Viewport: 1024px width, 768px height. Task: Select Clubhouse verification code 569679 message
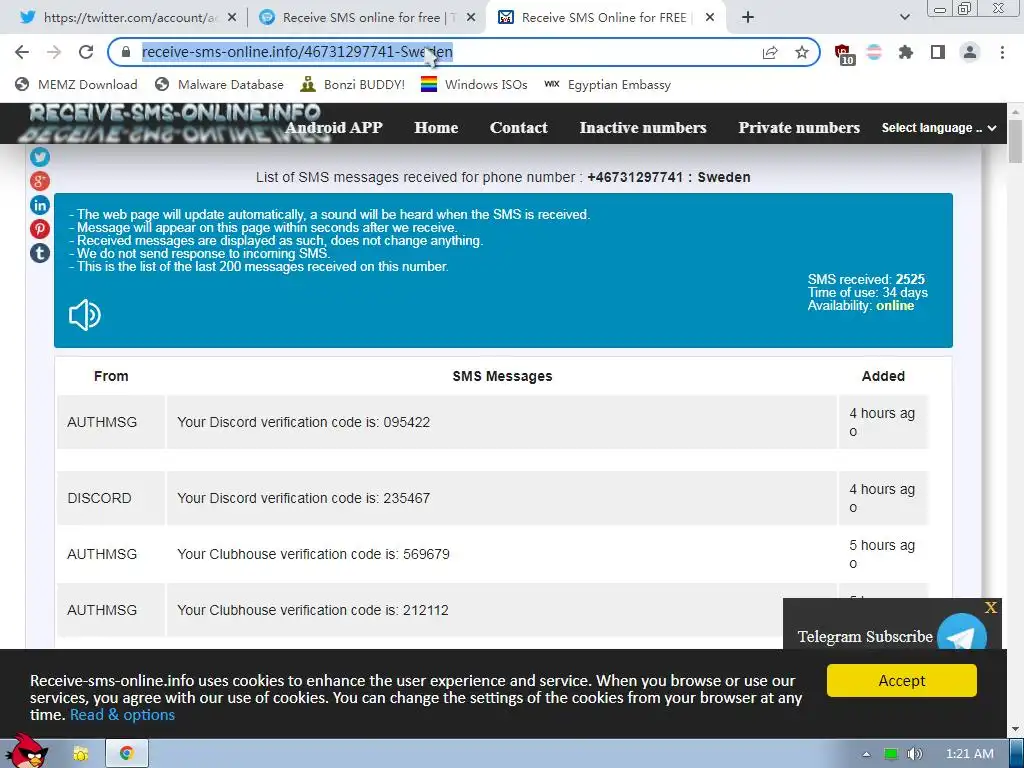(x=502, y=554)
